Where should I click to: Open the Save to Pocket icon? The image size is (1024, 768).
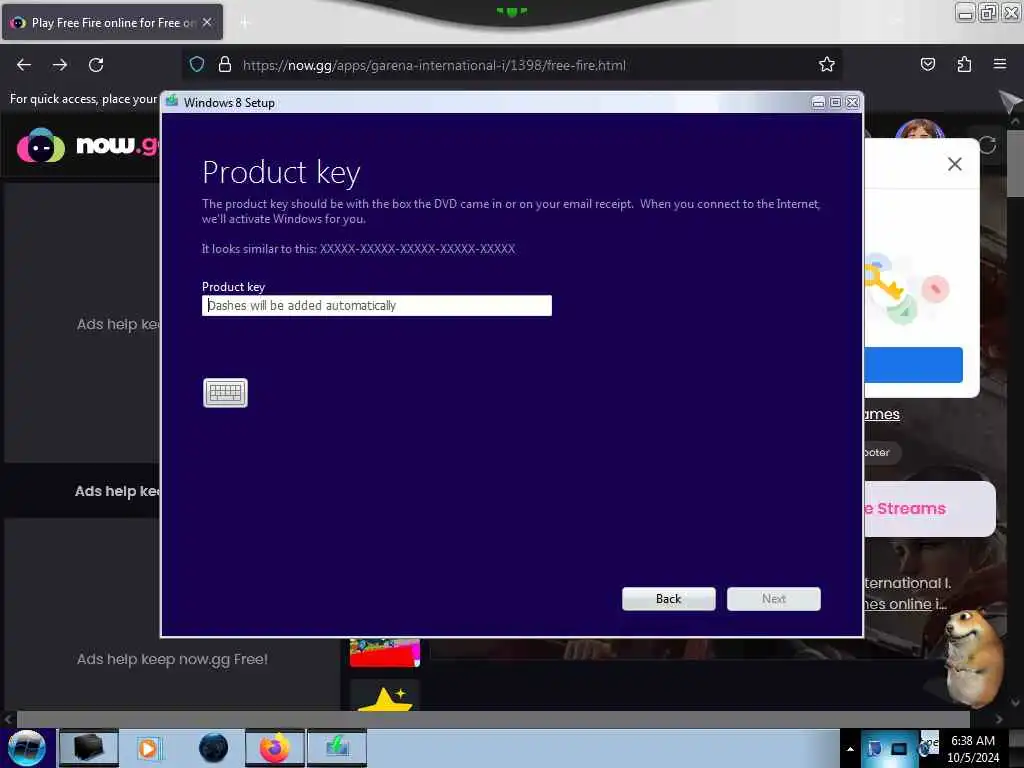pyautogui.click(x=928, y=65)
